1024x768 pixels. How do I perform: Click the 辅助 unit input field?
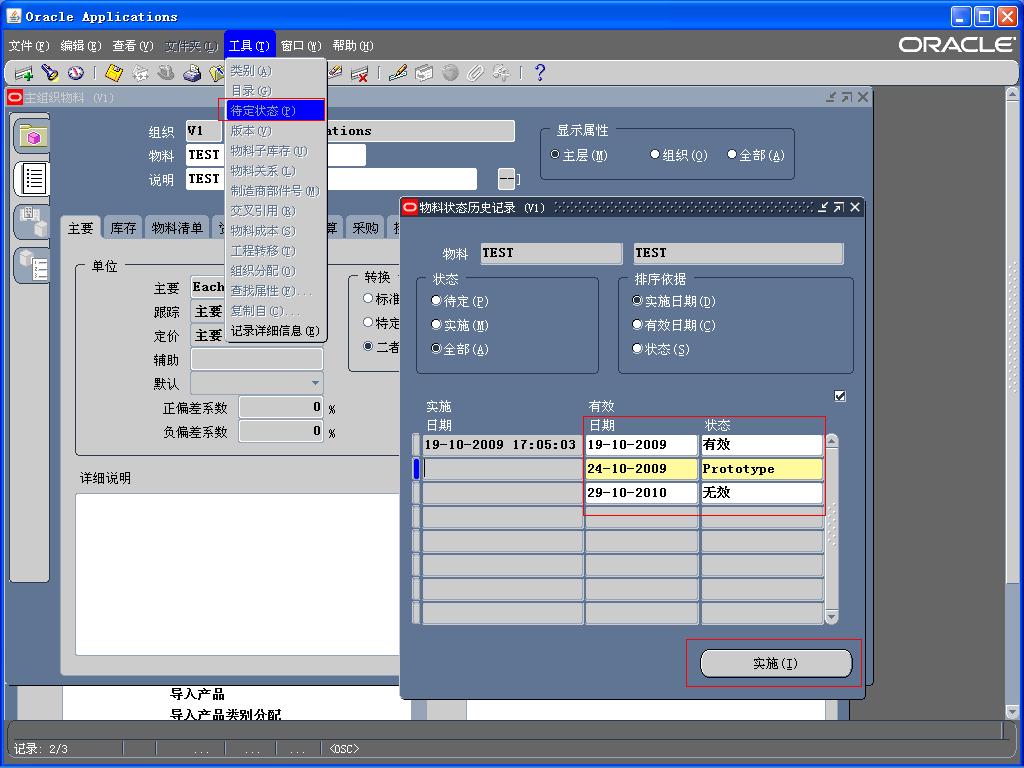pyautogui.click(x=257, y=359)
